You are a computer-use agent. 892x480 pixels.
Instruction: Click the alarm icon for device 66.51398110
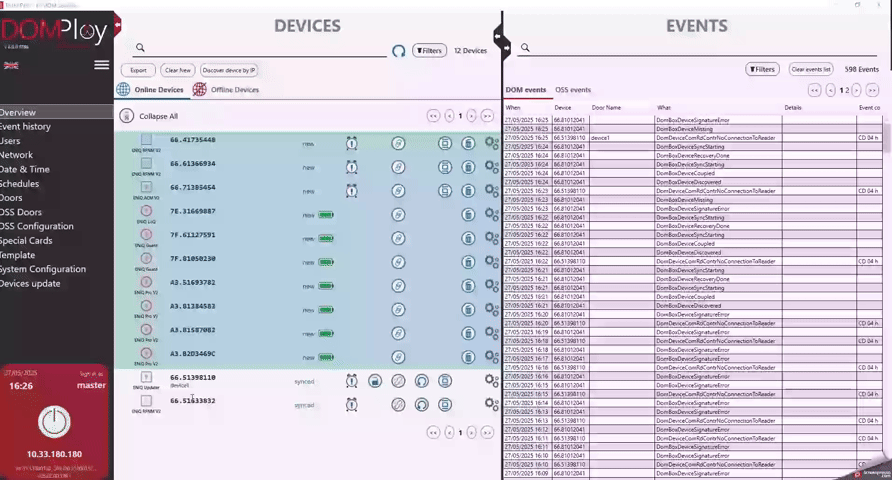[352, 380]
